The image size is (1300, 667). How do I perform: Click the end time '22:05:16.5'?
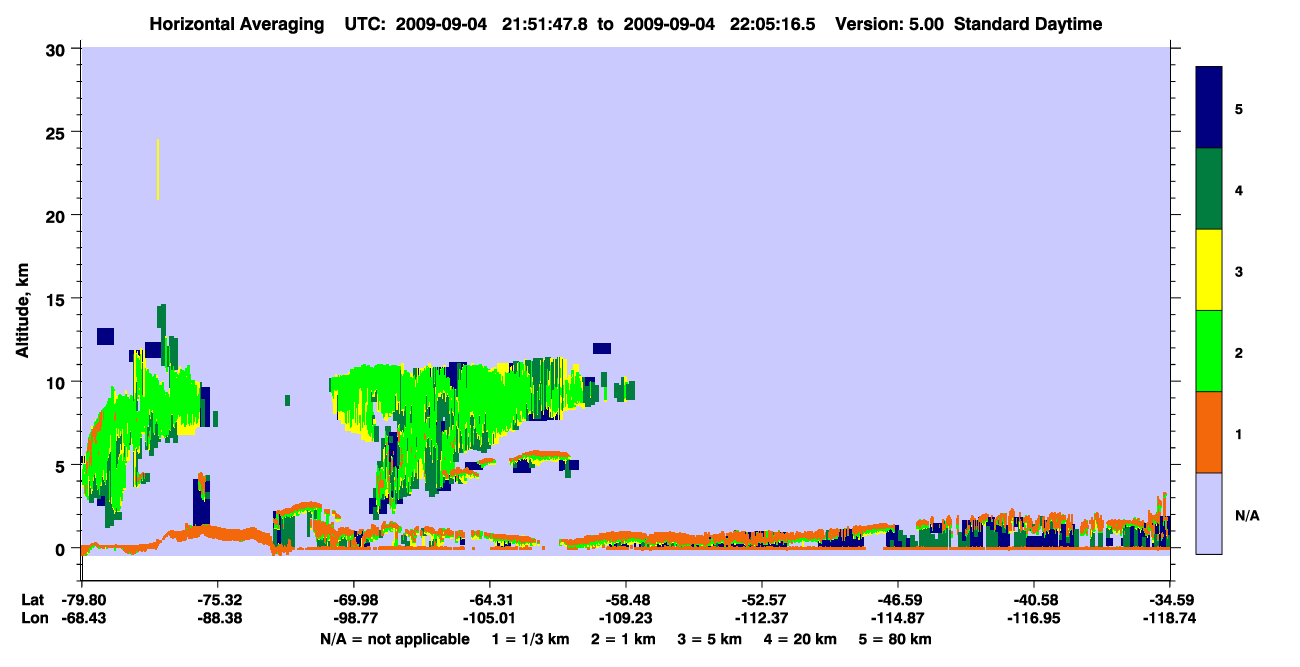pyautogui.click(x=773, y=24)
